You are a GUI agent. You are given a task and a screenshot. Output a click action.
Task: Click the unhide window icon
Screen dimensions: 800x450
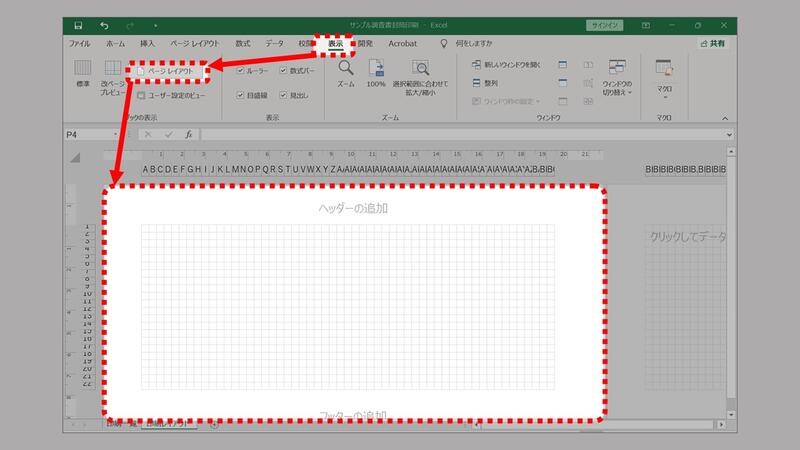coord(563,101)
